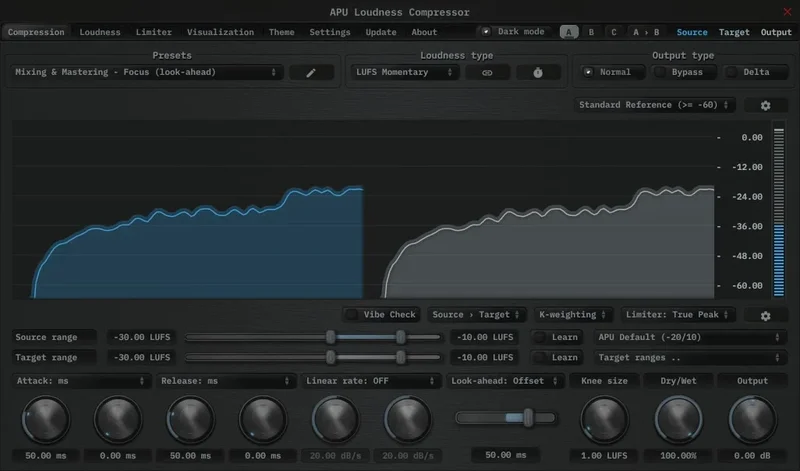800x471 pixels.
Task: Click the second Linear rate knob
Action: 408,420
